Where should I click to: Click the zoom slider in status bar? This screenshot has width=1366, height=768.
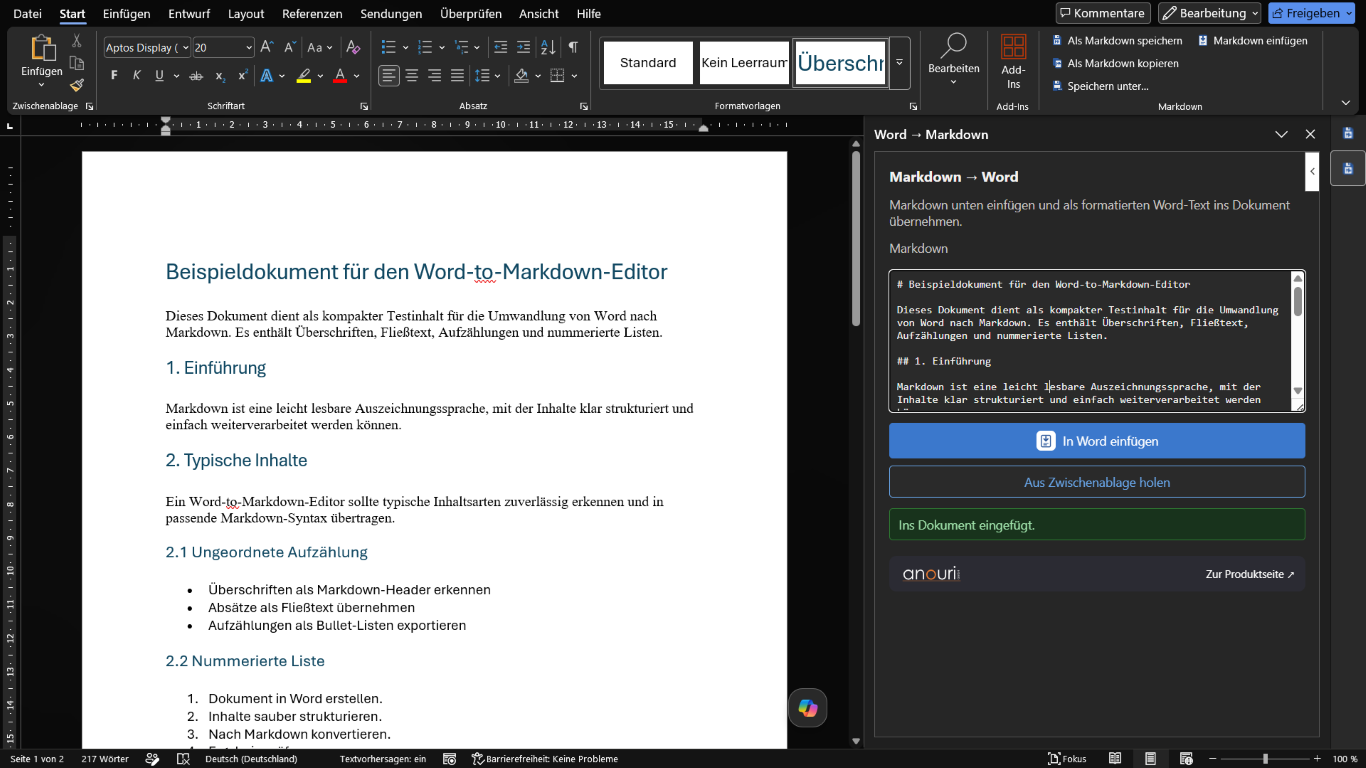click(1264, 759)
